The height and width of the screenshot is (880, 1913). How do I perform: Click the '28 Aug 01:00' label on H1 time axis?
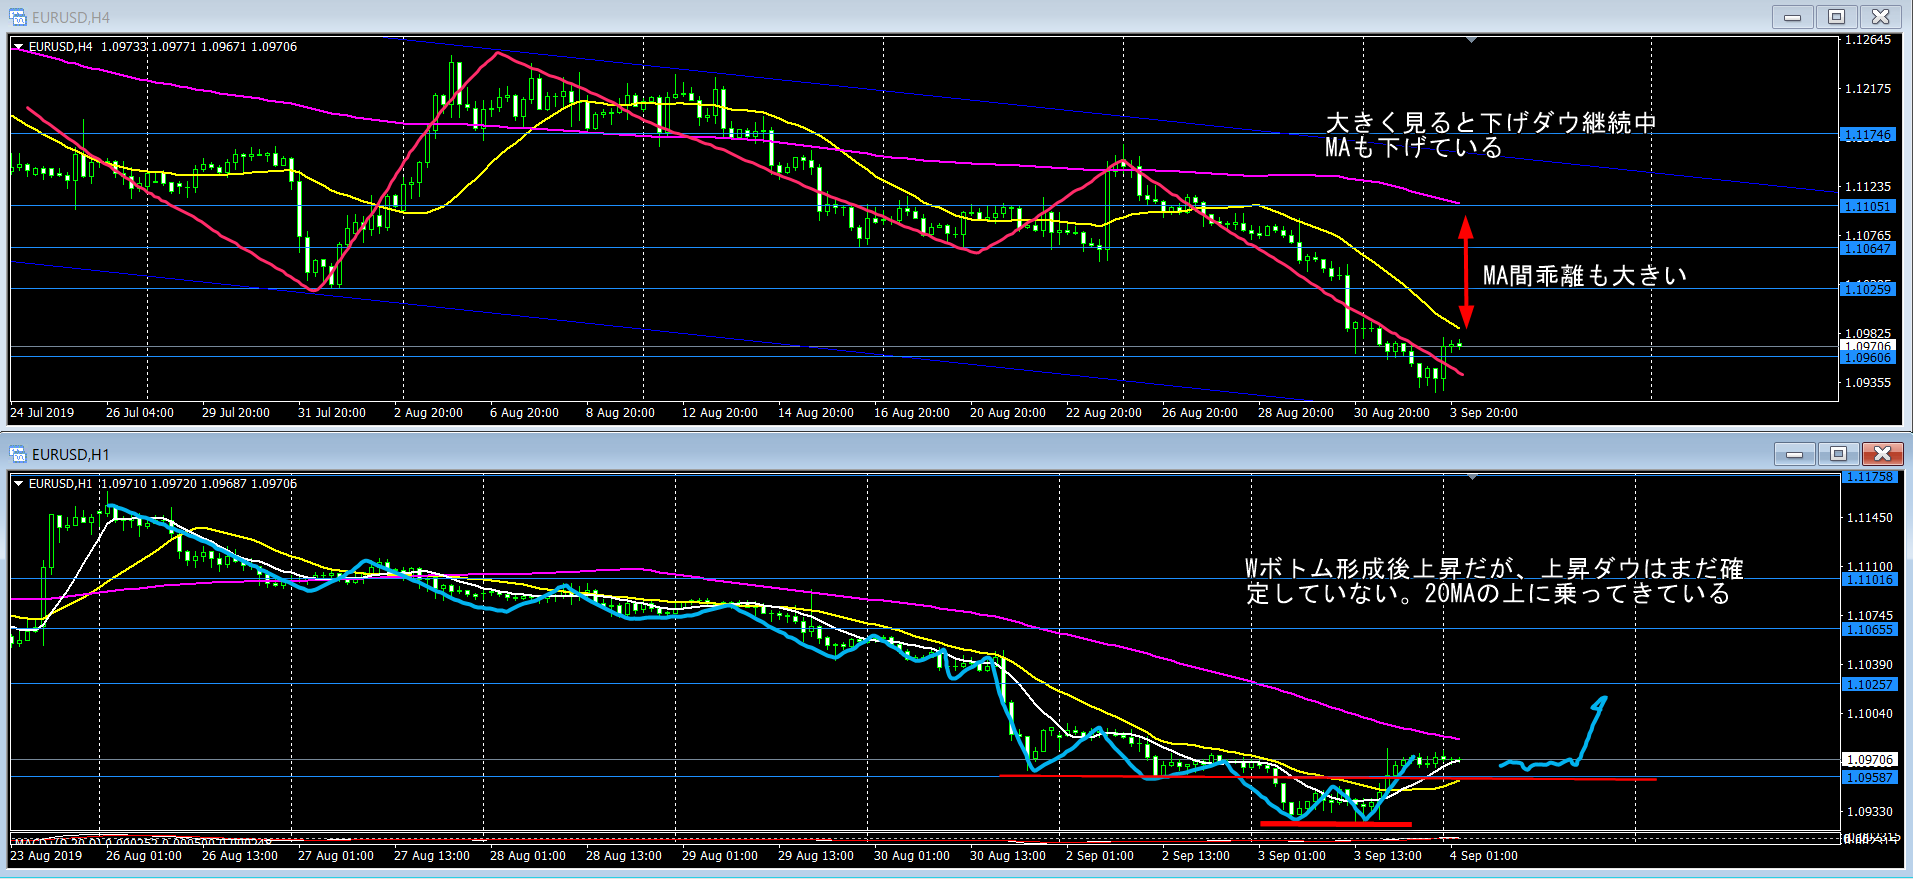coord(527,855)
